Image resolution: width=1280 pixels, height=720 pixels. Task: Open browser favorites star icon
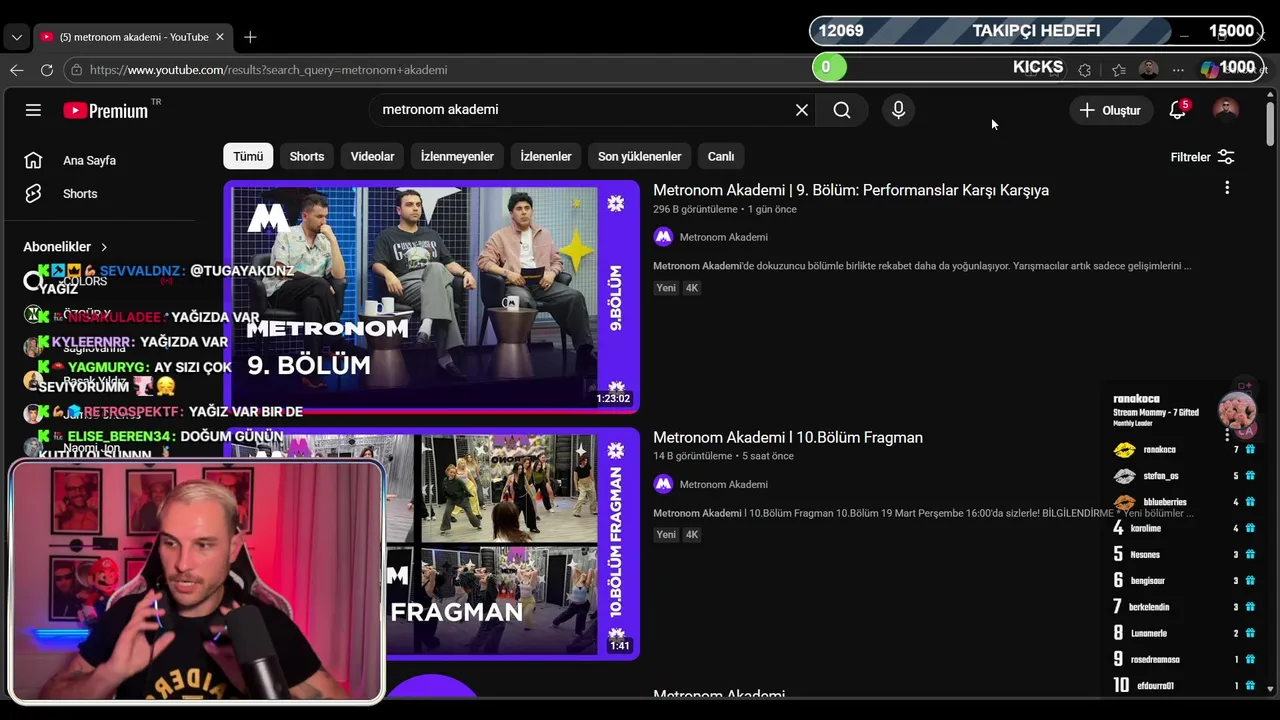coord(1118,70)
